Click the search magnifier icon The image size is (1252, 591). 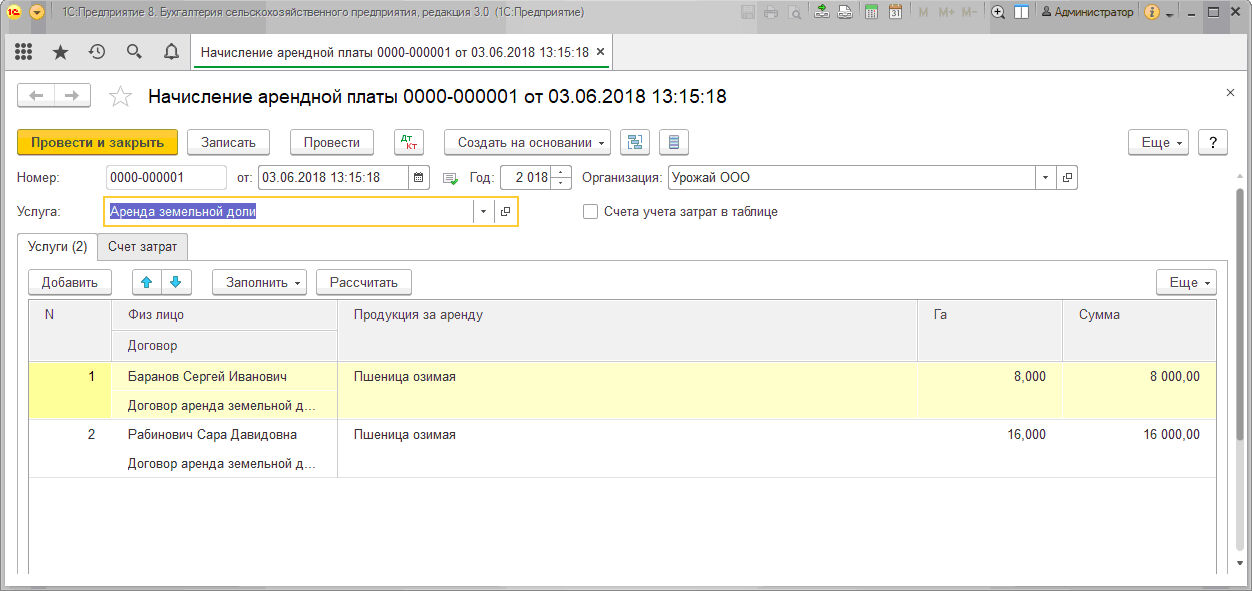(134, 52)
